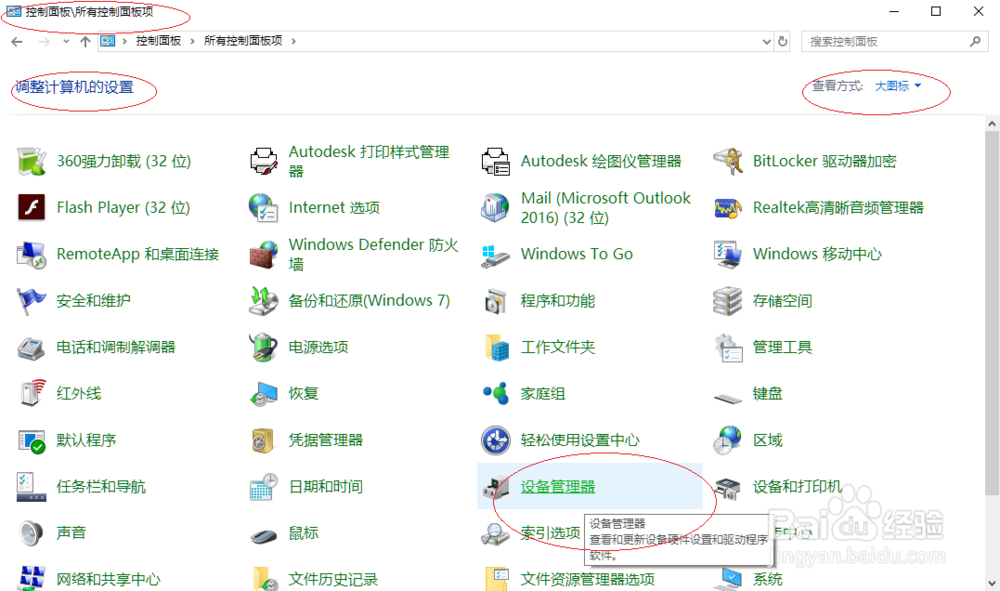Click the 系统 link text
The width and height of the screenshot is (1000, 591).
(x=767, y=580)
